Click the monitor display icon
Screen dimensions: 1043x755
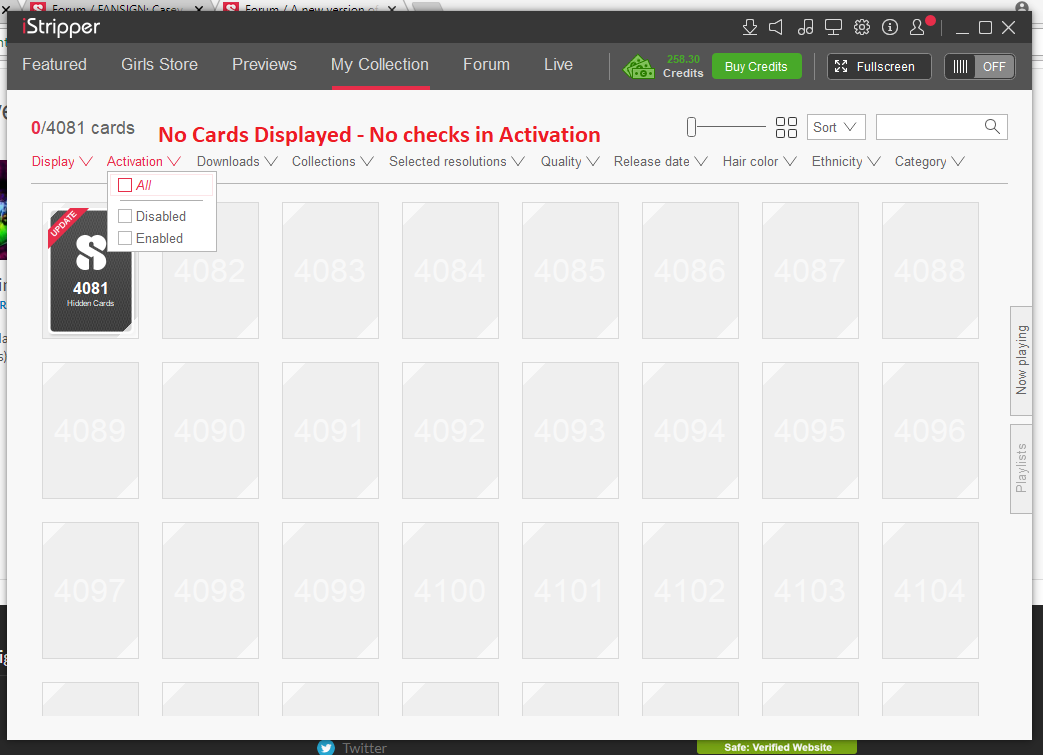click(x=833, y=27)
